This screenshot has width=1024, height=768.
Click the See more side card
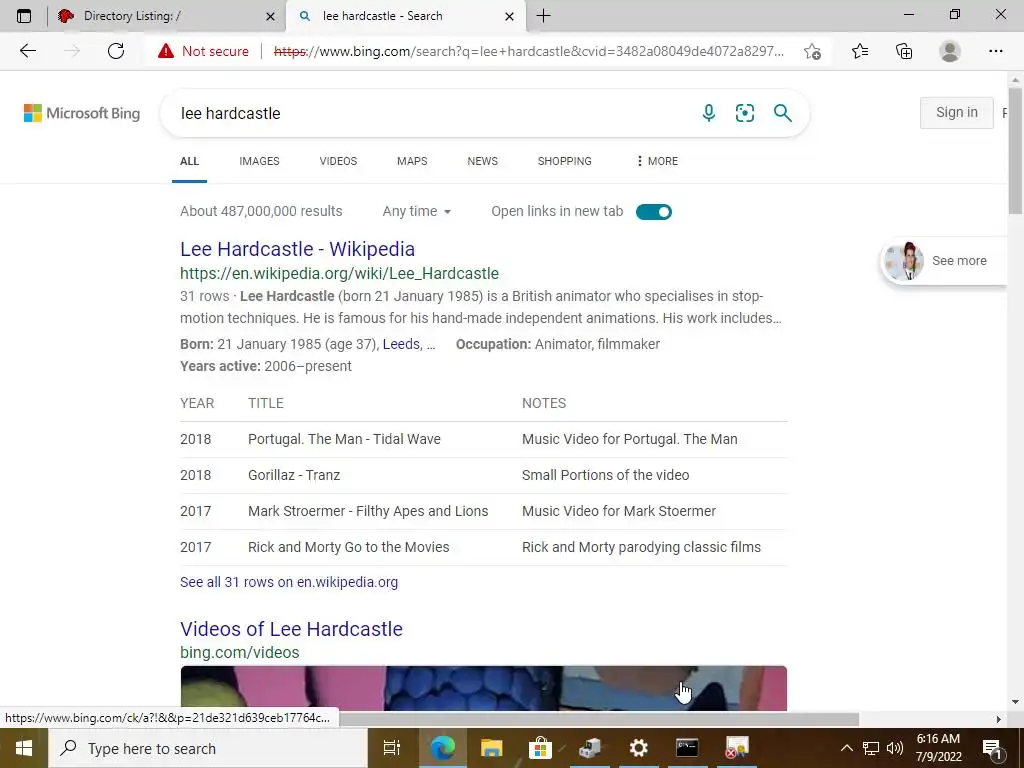(944, 261)
